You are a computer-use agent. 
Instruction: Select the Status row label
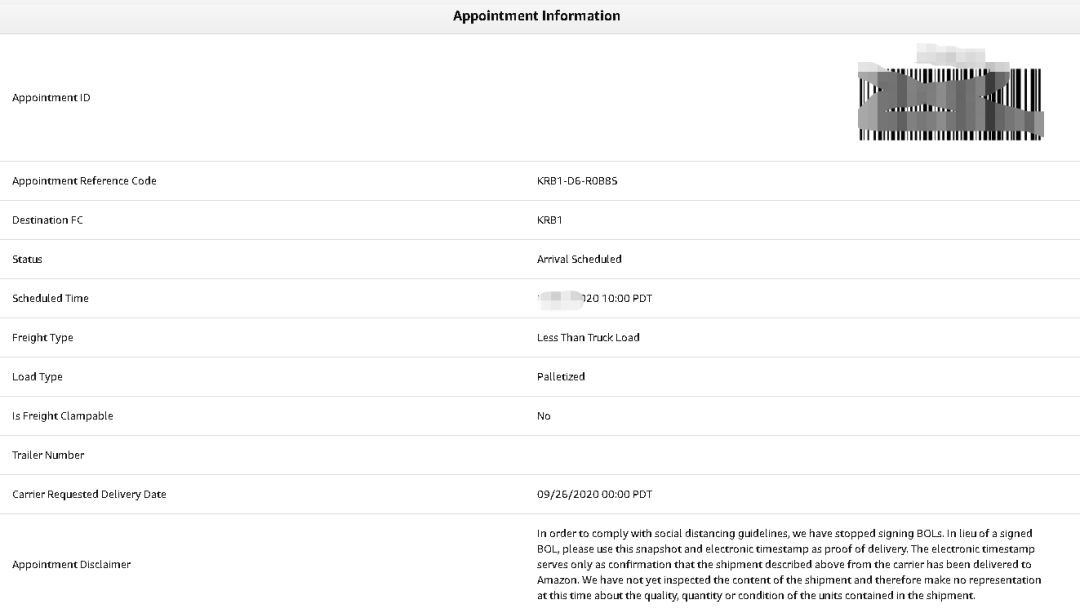coord(27,260)
